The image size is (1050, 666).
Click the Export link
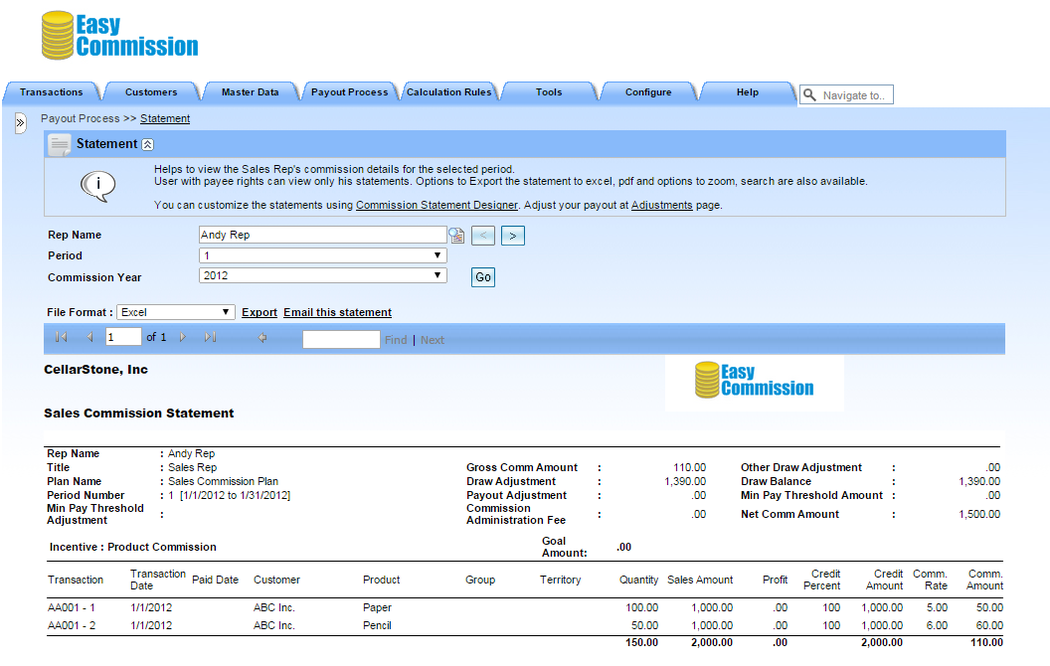tap(259, 313)
